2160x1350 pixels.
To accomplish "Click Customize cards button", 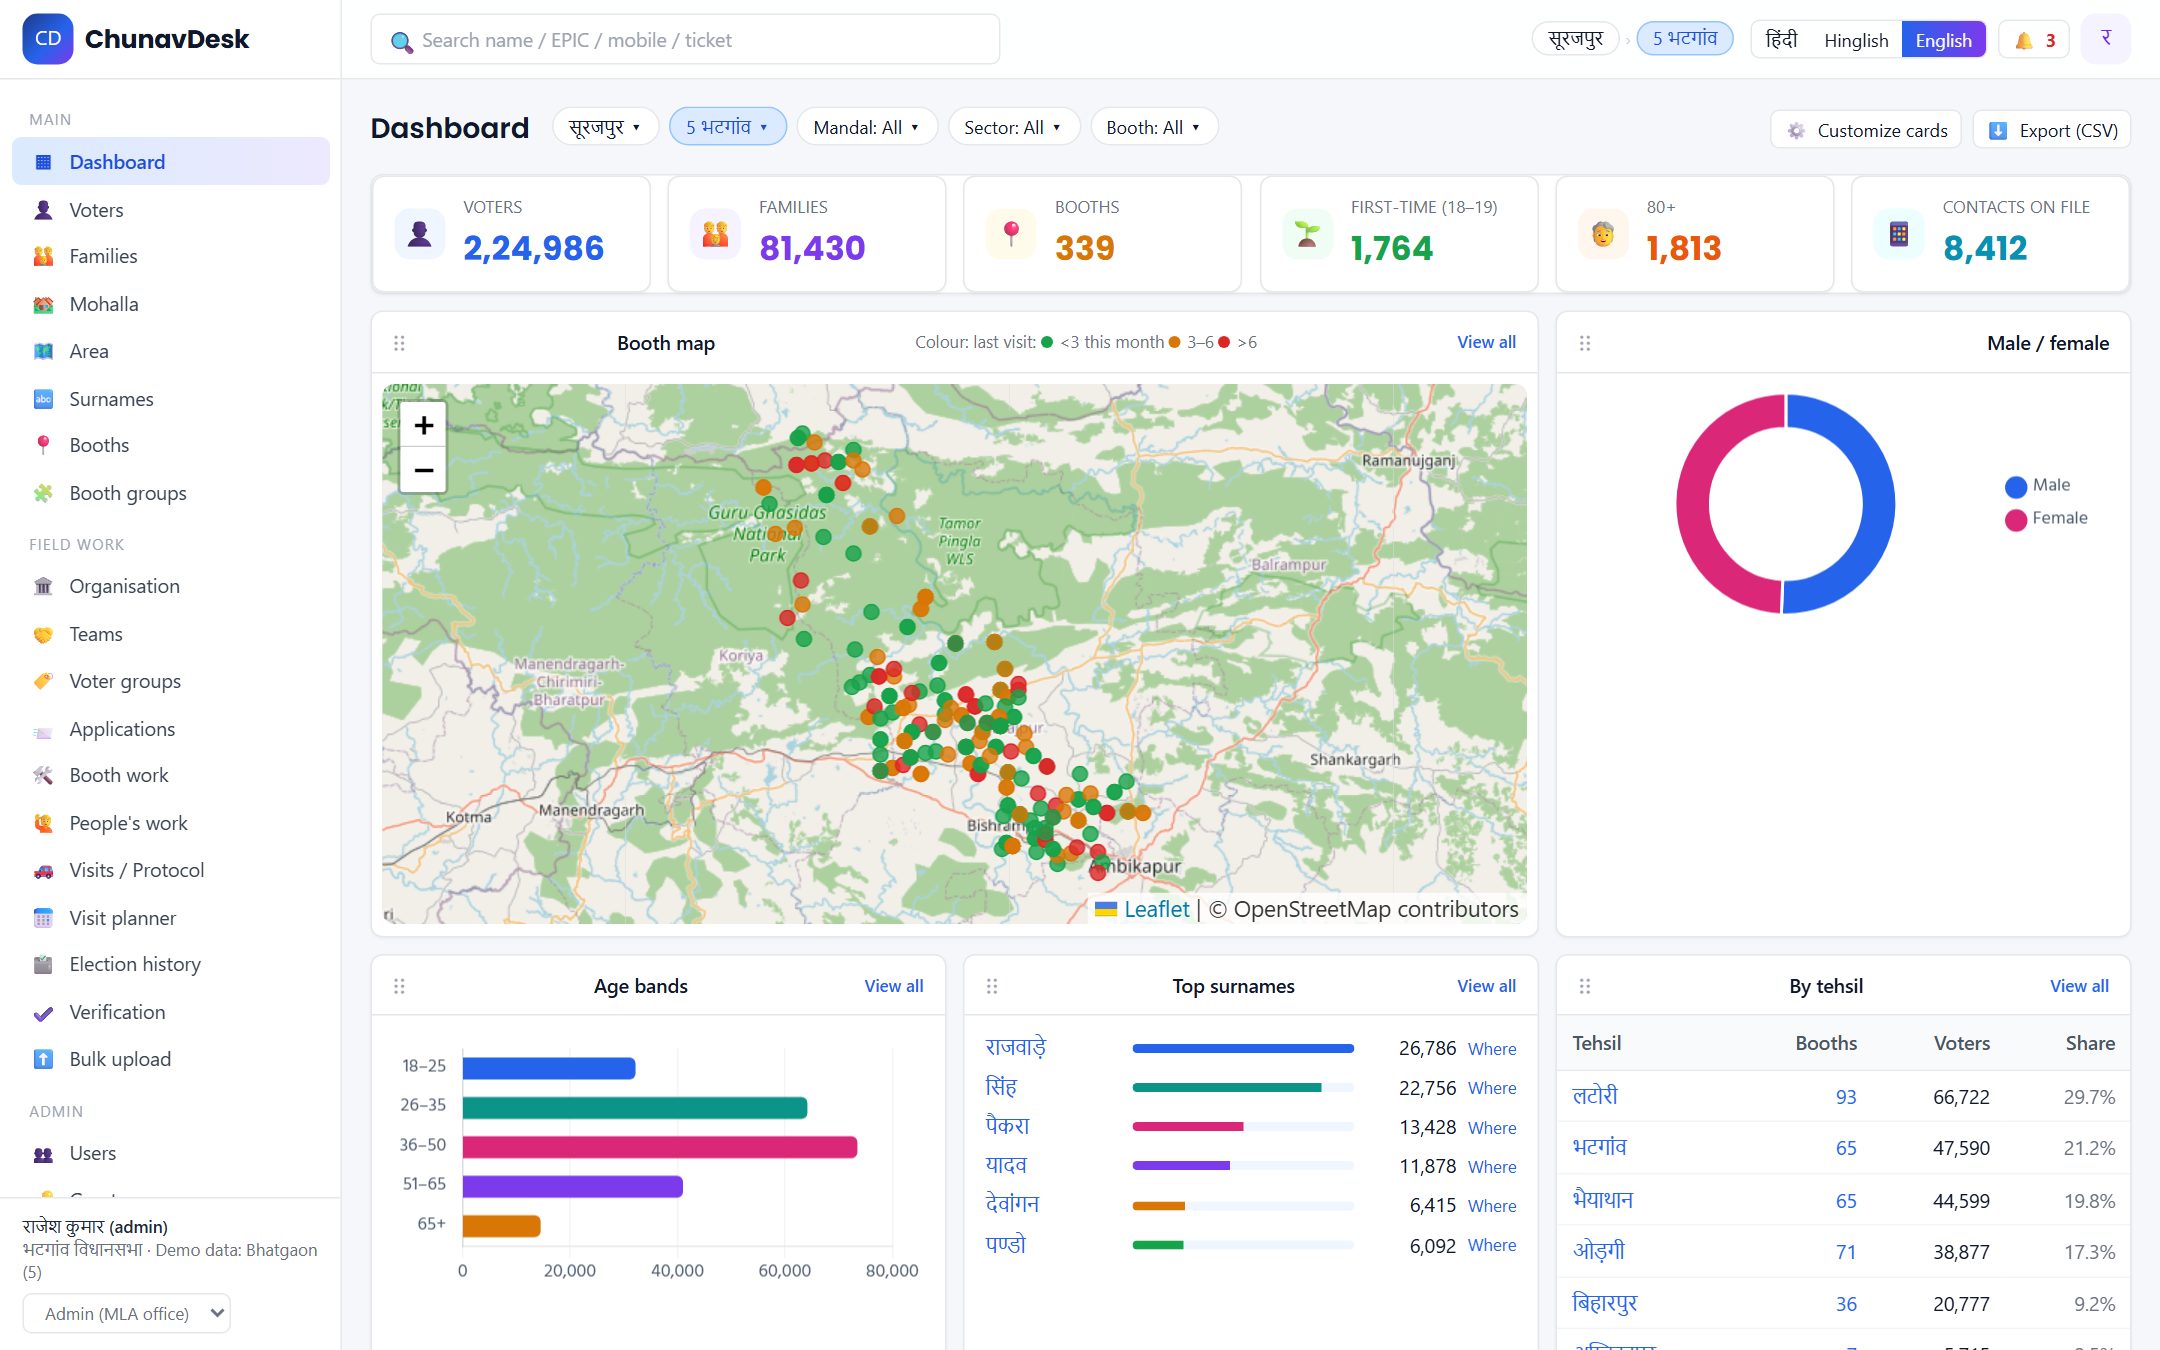I will pyautogui.click(x=1866, y=130).
